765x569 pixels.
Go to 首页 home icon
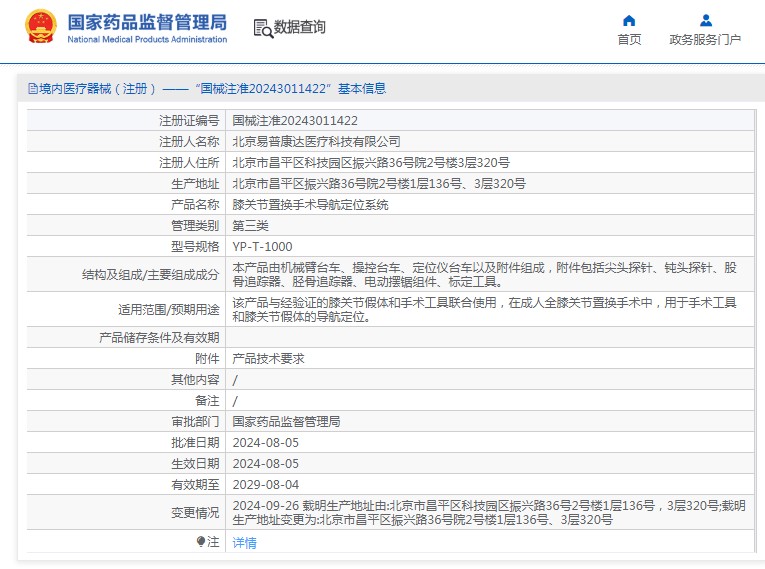629,20
